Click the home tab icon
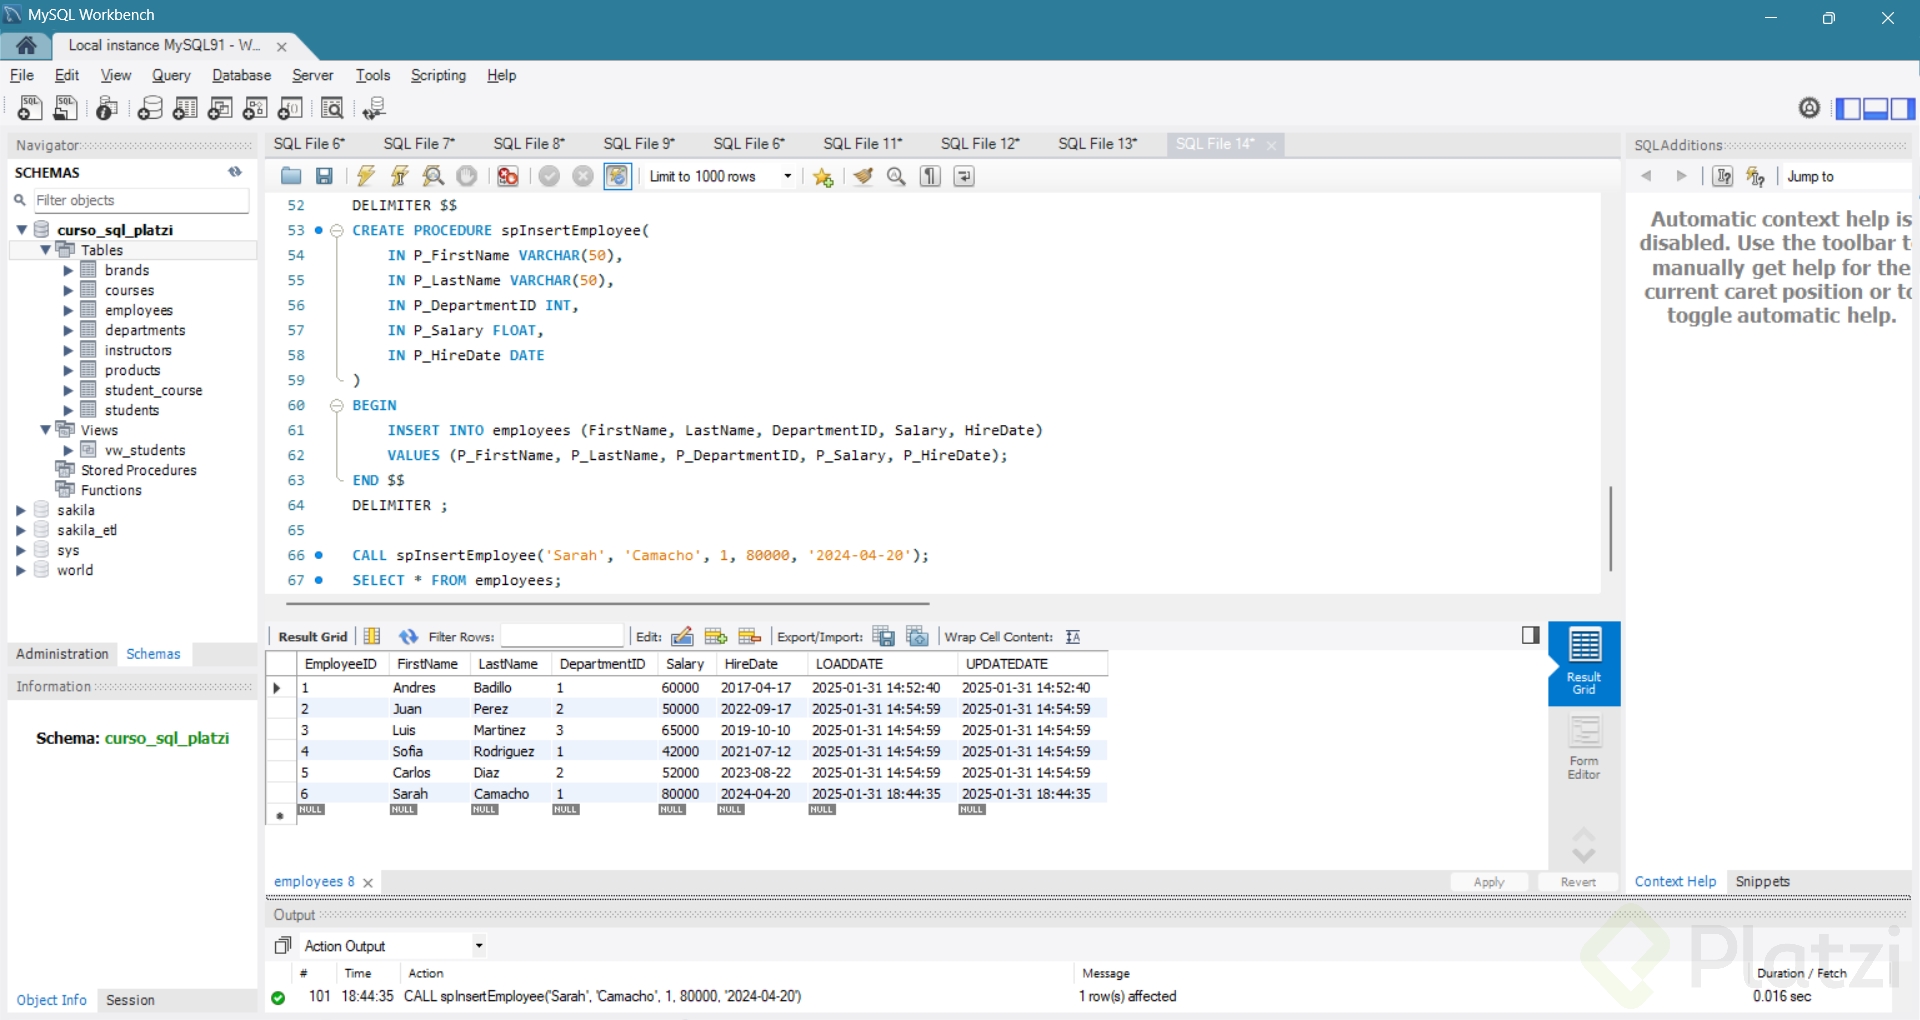 click(27, 45)
